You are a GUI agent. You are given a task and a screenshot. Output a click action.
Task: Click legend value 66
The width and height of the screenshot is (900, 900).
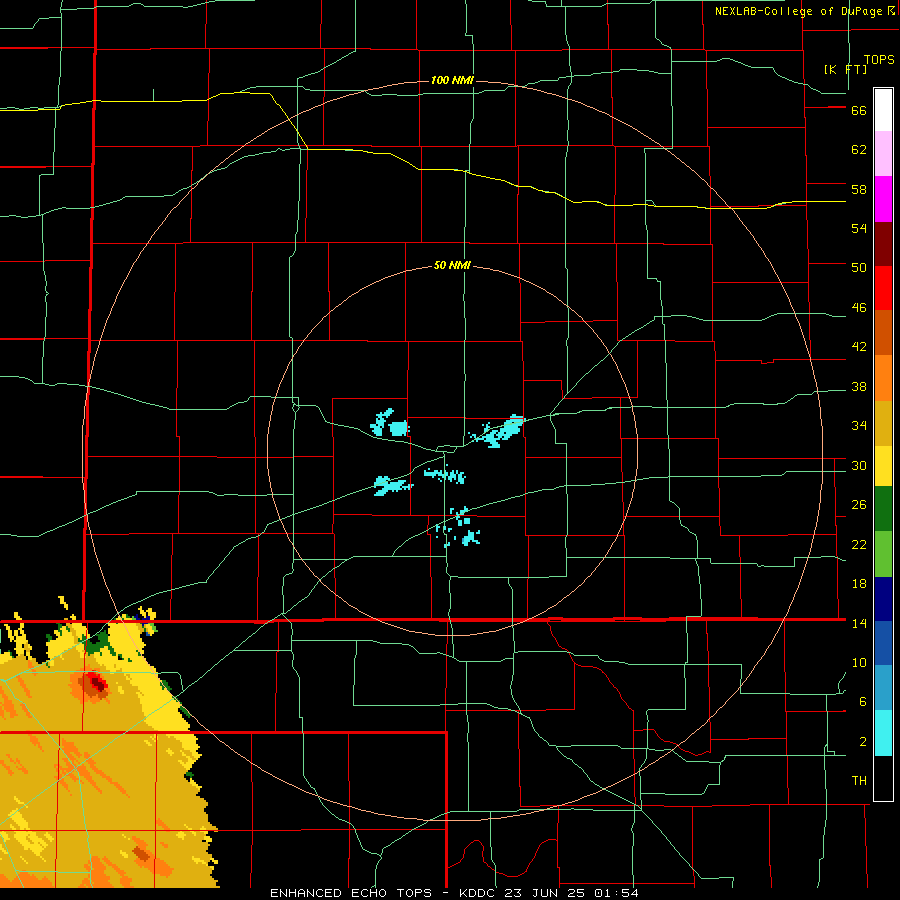point(859,110)
